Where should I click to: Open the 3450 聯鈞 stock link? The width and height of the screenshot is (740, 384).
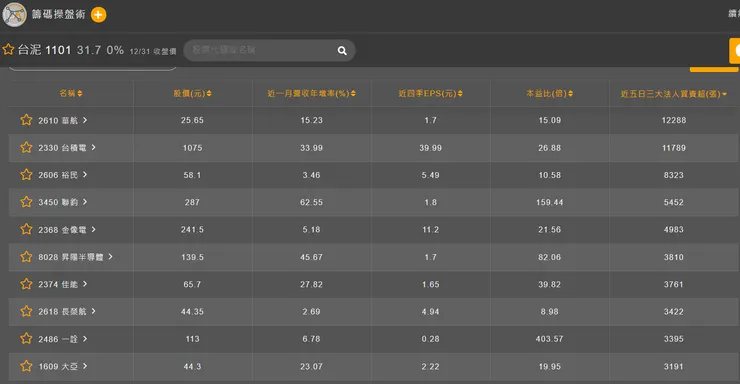(x=58, y=202)
